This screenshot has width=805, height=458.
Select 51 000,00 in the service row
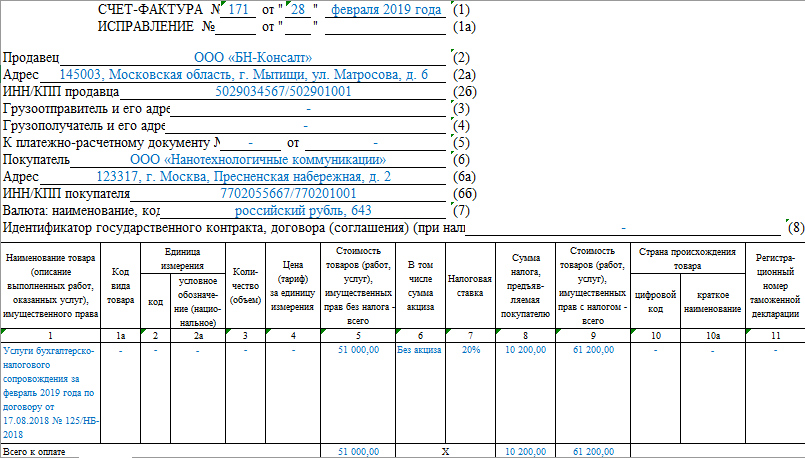pyautogui.click(x=358, y=351)
